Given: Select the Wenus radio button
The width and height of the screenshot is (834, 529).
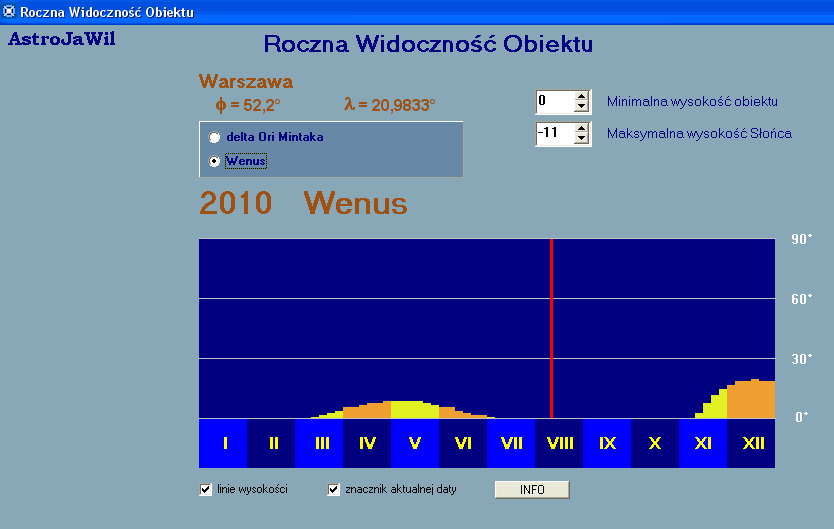Looking at the screenshot, I should pos(214,161).
